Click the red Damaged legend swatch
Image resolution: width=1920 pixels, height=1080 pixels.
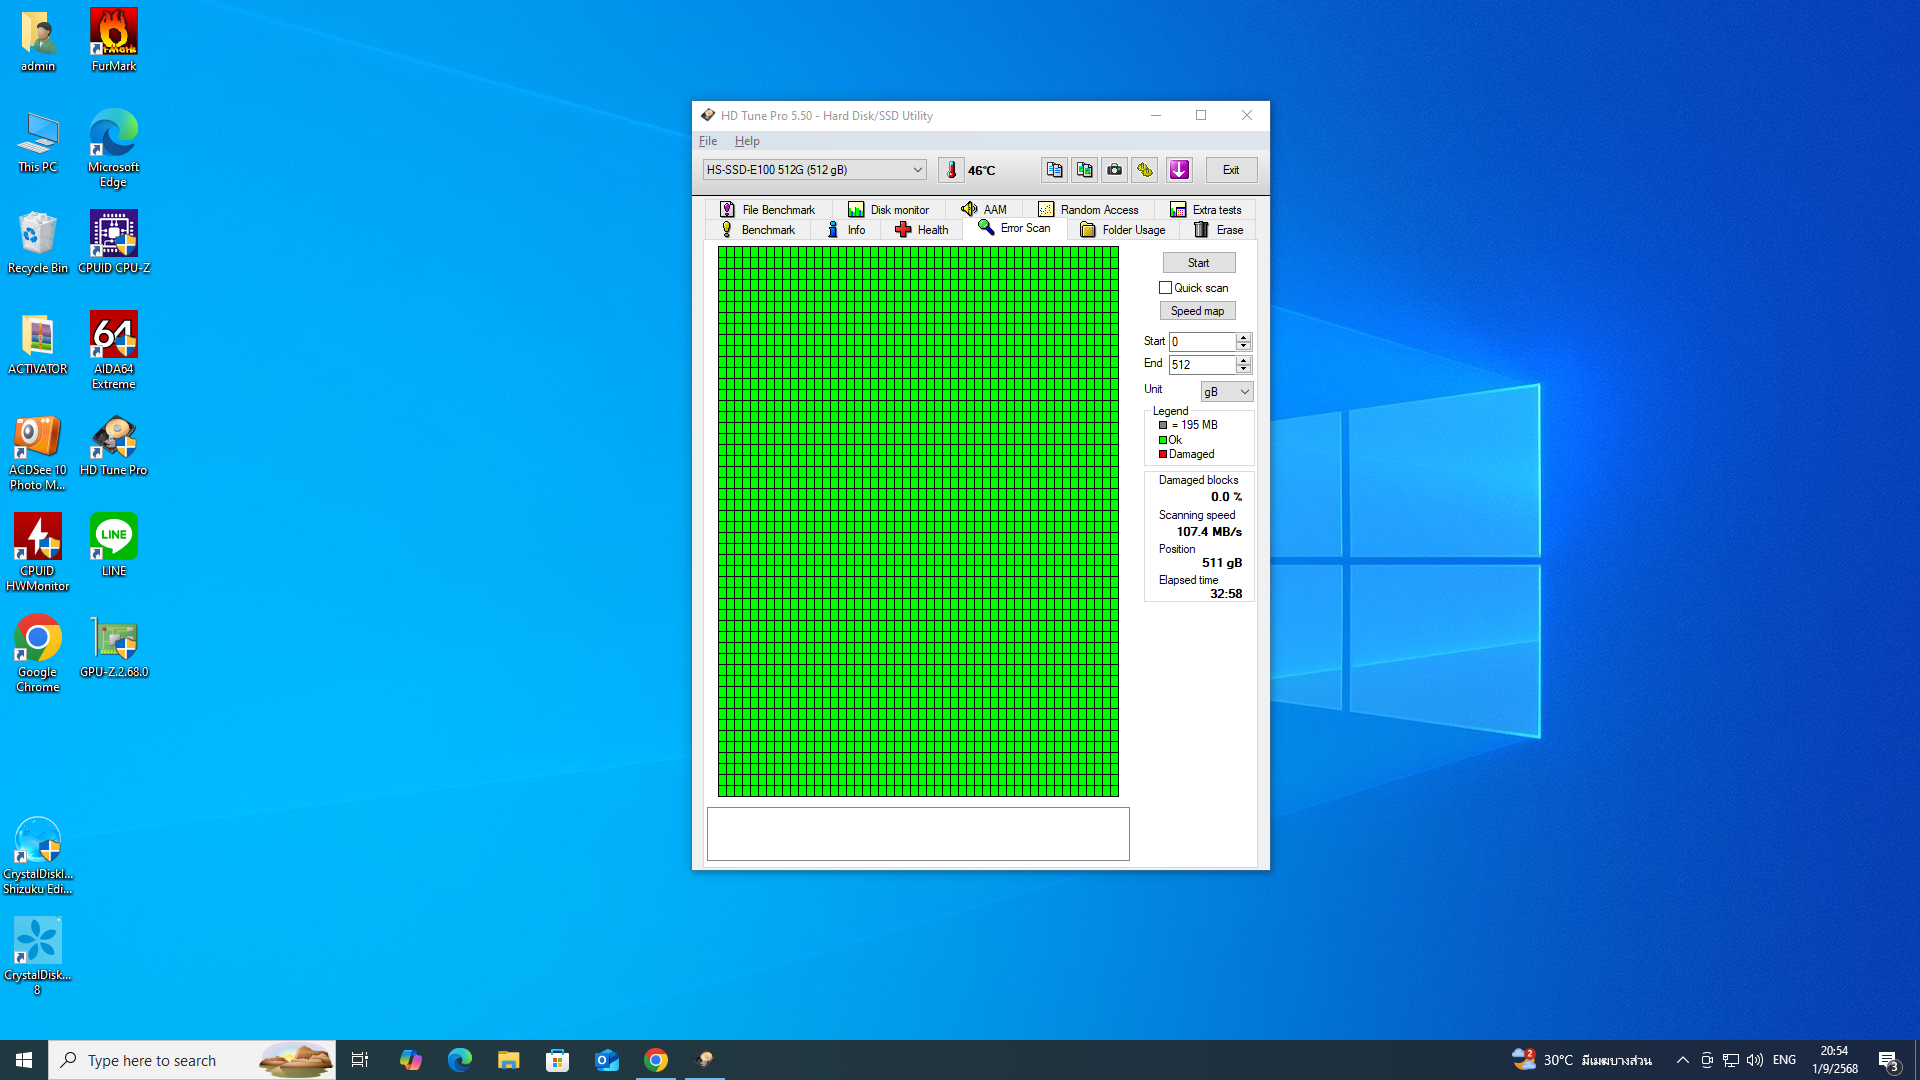point(1163,454)
